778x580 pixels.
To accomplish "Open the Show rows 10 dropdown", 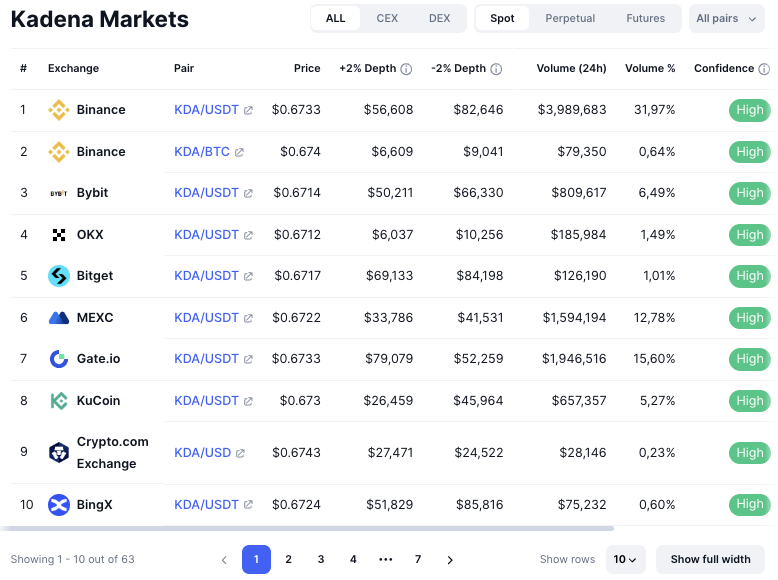I will click(x=625, y=559).
